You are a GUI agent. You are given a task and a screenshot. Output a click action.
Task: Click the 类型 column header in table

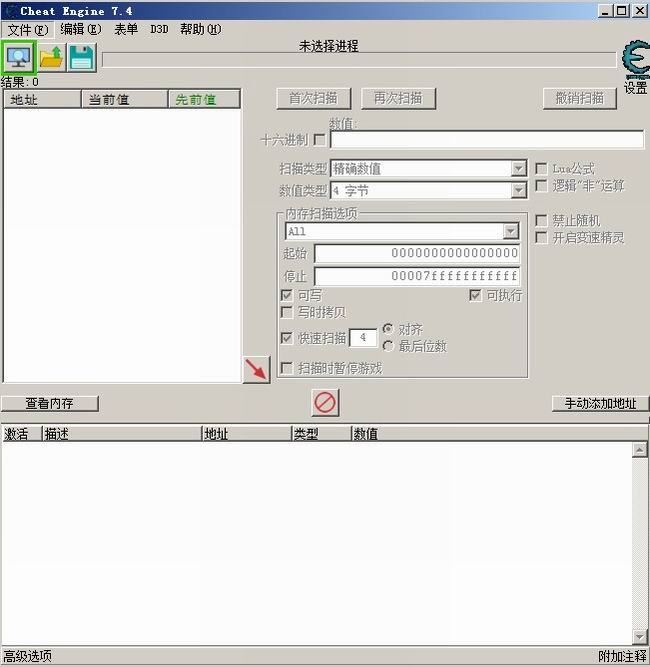pos(321,434)
